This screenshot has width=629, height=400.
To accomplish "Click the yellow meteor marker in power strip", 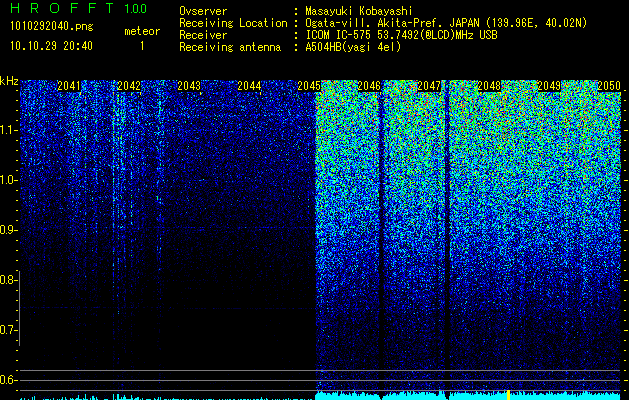I will (x=508, y=395).
